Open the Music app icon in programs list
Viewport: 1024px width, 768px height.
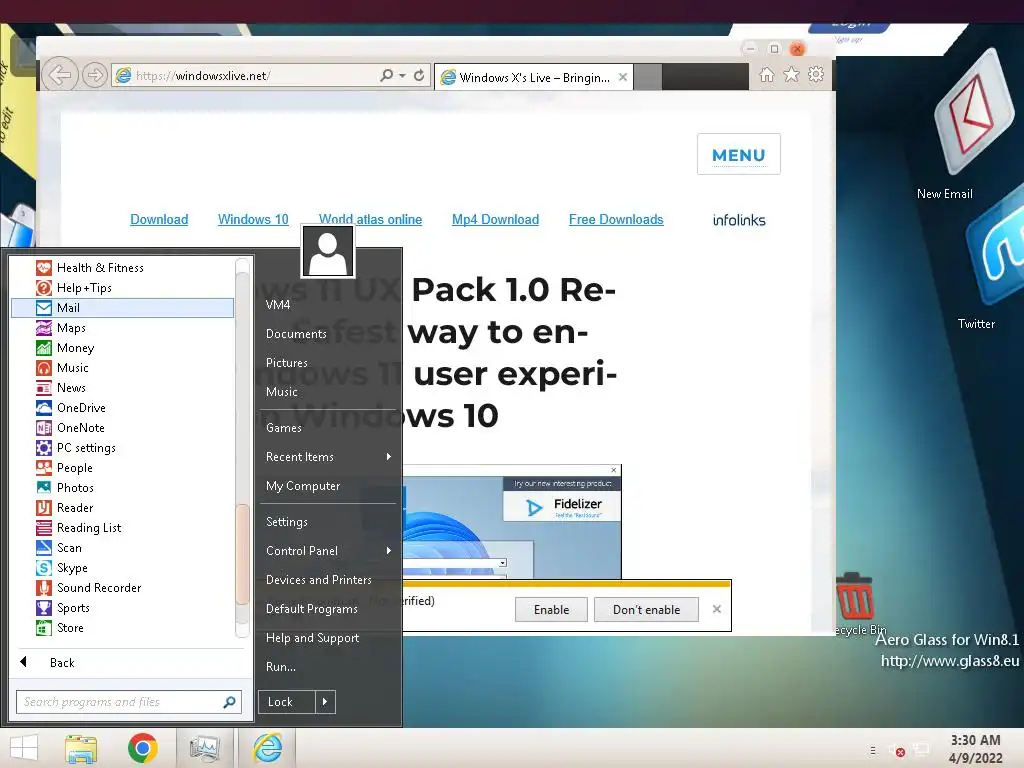[44, 368]
